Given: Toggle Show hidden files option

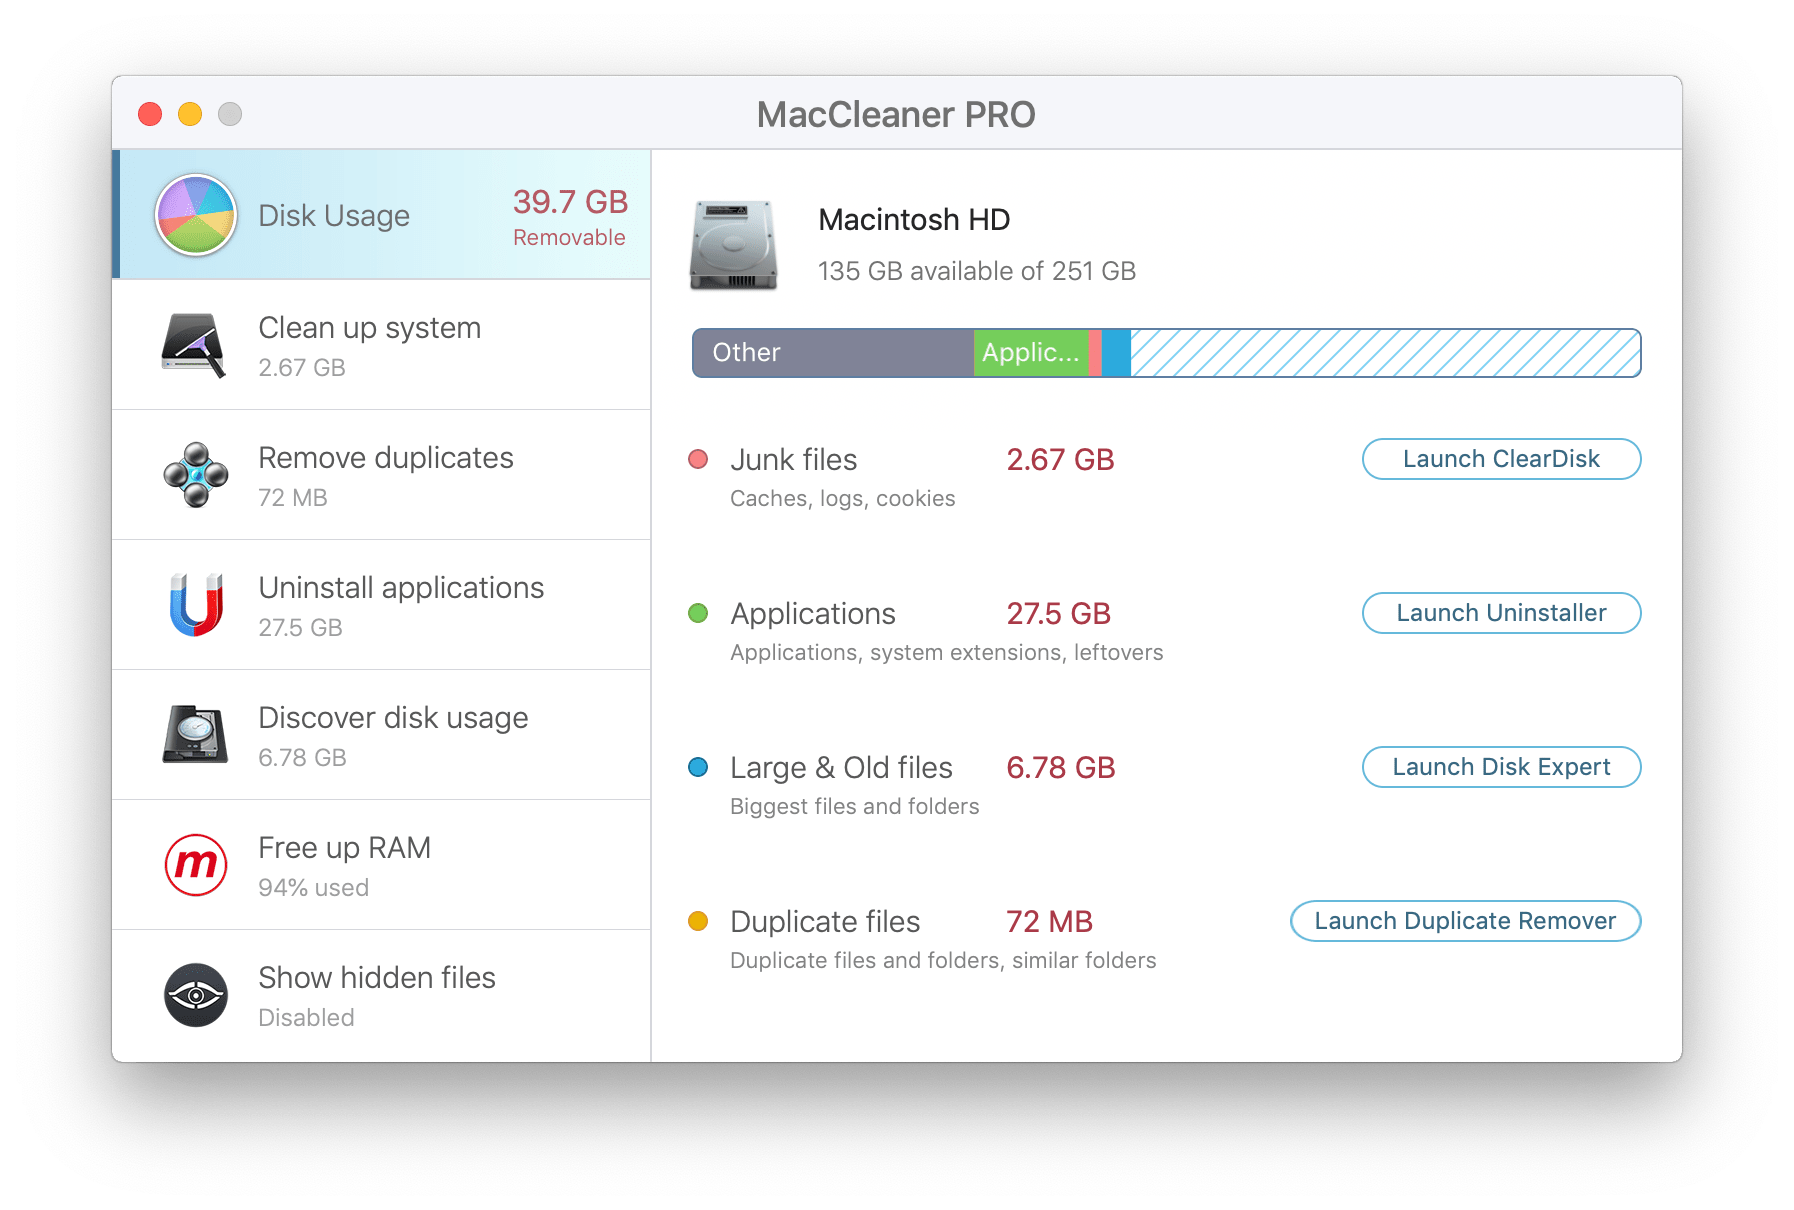Looking at the screenshot, I should (x=382, y=996).
